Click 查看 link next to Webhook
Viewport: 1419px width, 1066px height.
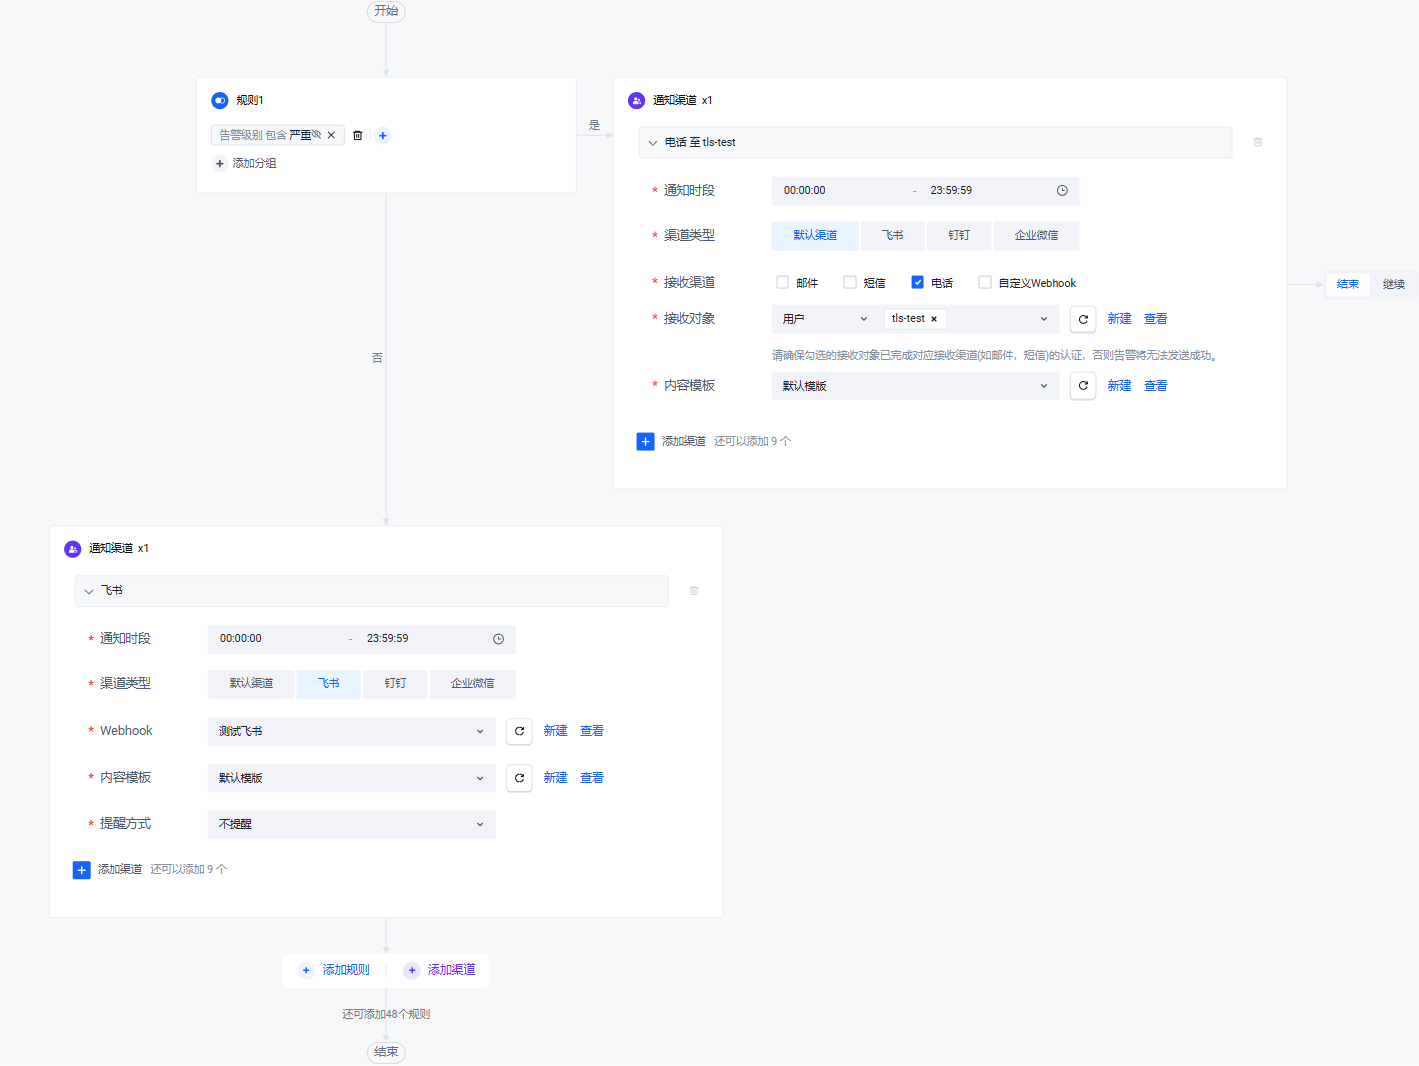pyautogui.click(x=592, y=731)
